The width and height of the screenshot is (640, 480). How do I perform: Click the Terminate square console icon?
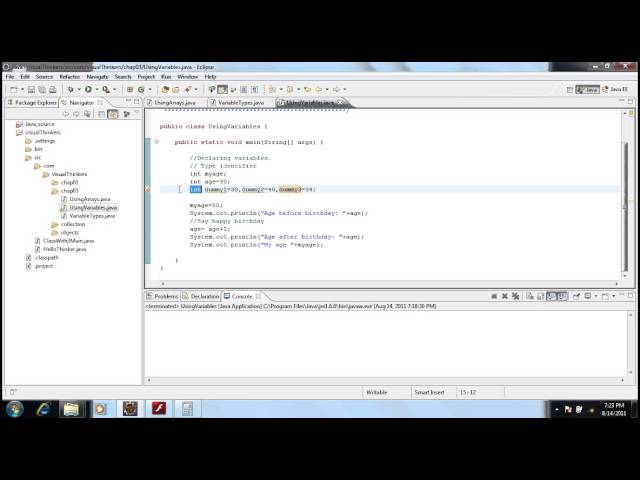[494, 296]
